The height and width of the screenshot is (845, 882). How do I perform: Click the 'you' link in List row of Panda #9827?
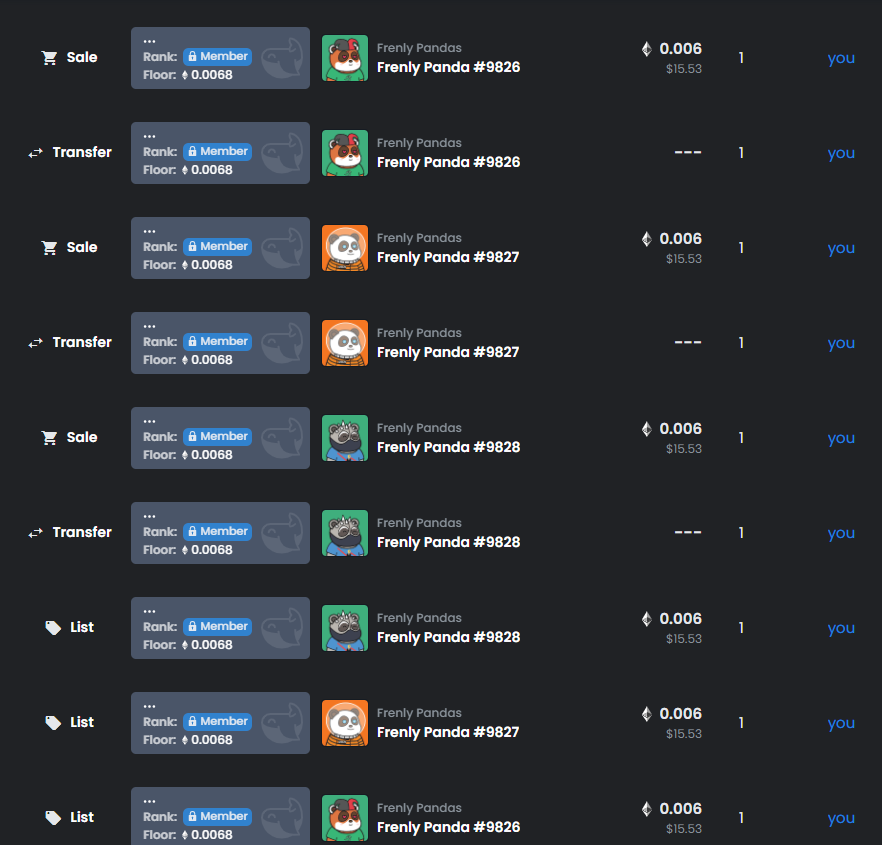tap(841, 724)
